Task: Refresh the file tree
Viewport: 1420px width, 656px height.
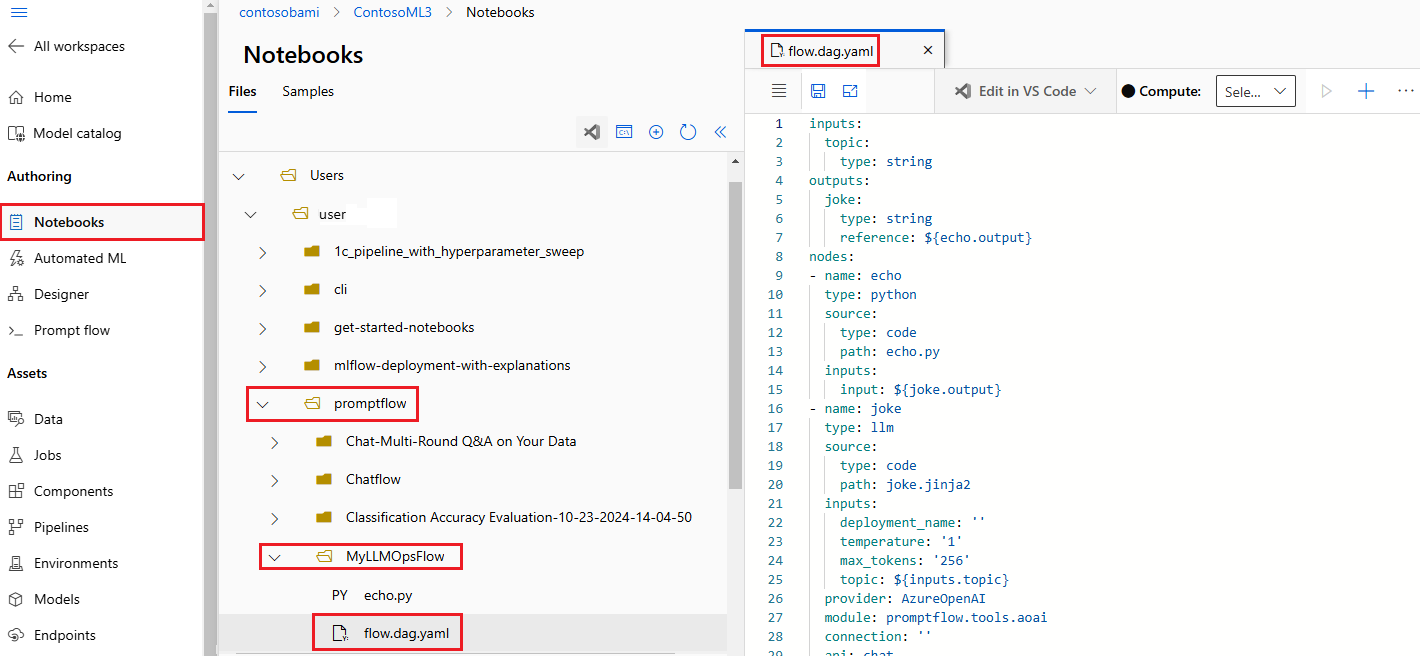Action: point(688,132)
